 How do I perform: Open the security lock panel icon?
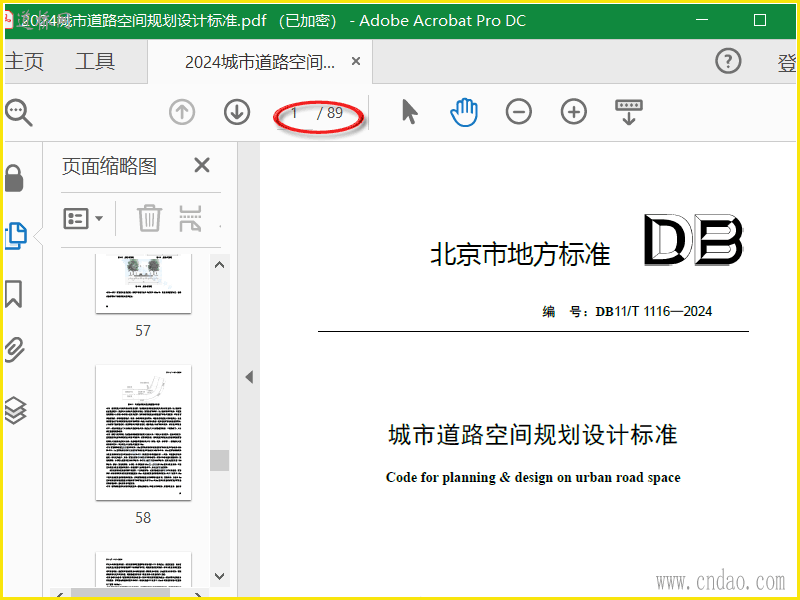[14, 178]
